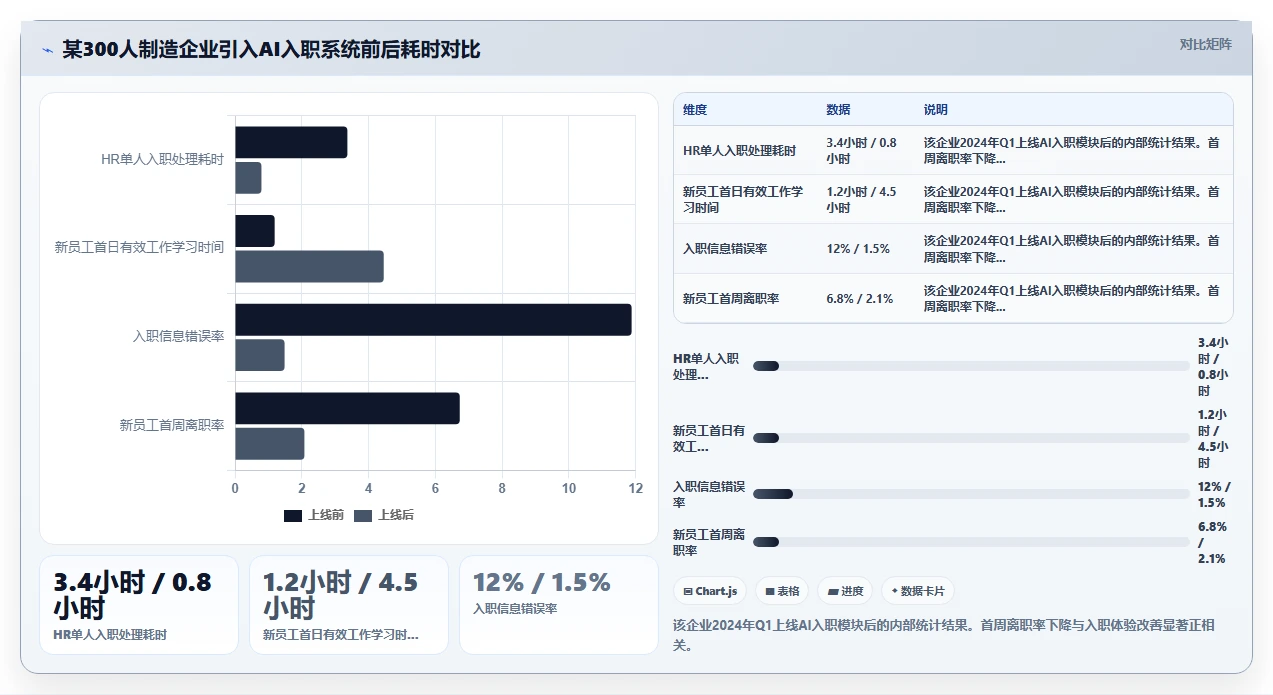Image resolution: width=1273 pixels, height=695 pixels.
Task: Select table cell 3.4小时 / 0.8小时
Action: tap(866, 151)
